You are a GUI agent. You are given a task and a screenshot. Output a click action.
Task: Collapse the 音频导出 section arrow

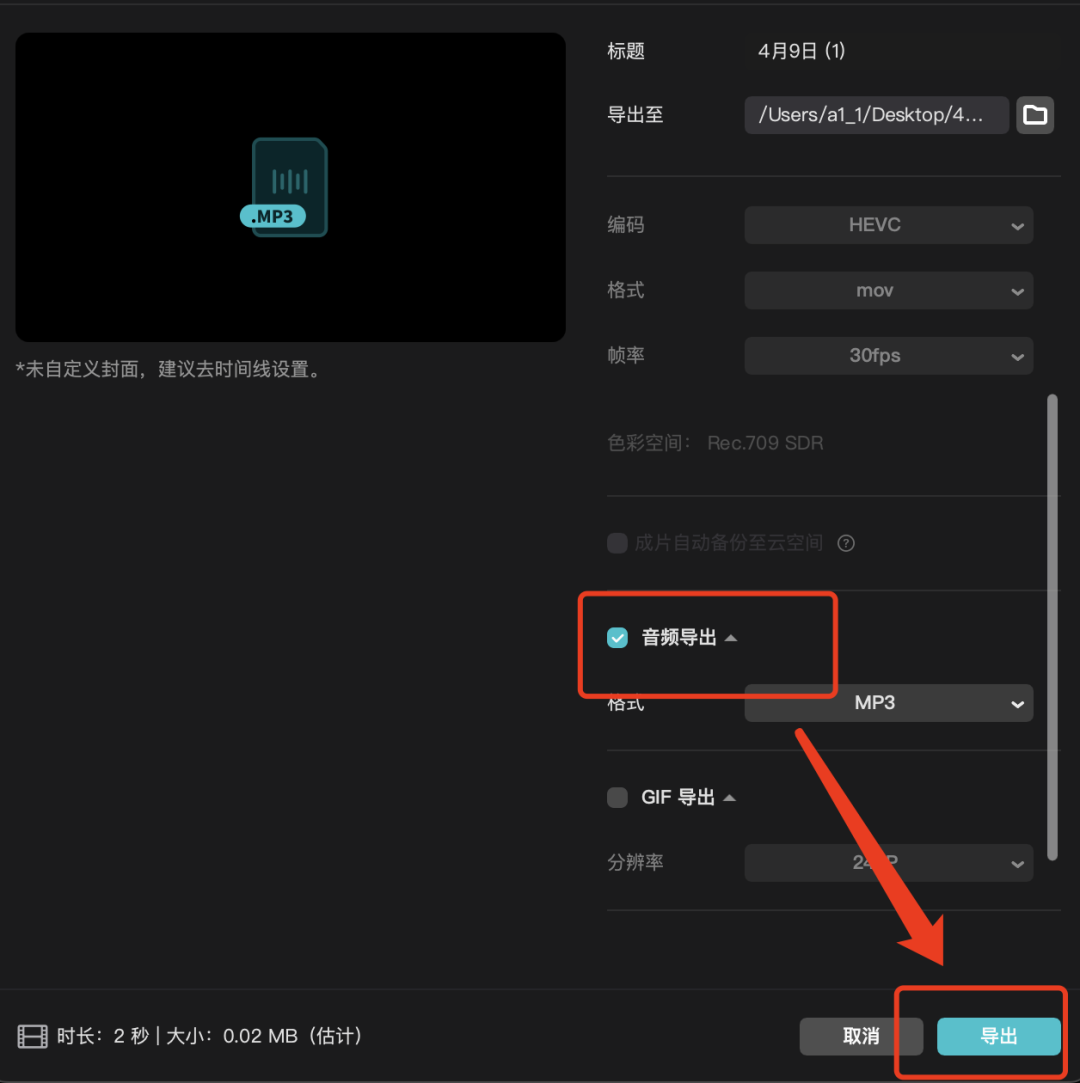[x=733, y=637]
